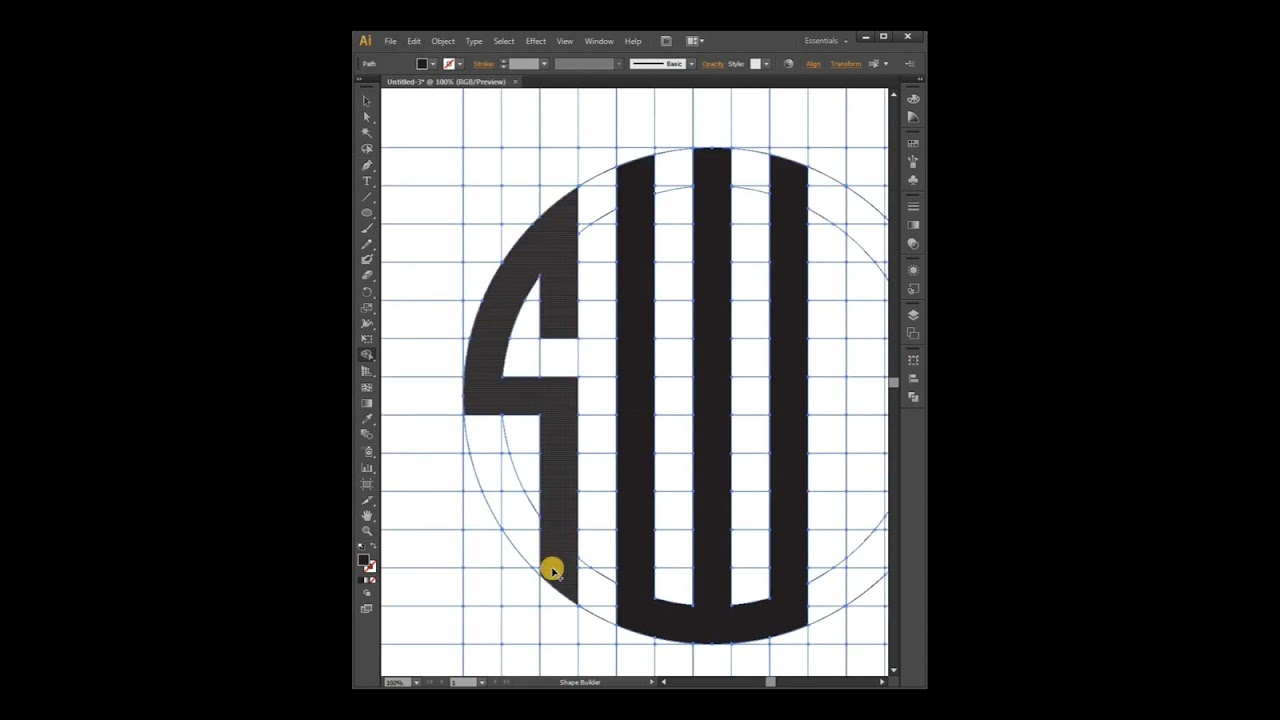Screen dimensions: 1280x720
Task: Switch to the Untitled-3 document tab
Action: point(447,82)
